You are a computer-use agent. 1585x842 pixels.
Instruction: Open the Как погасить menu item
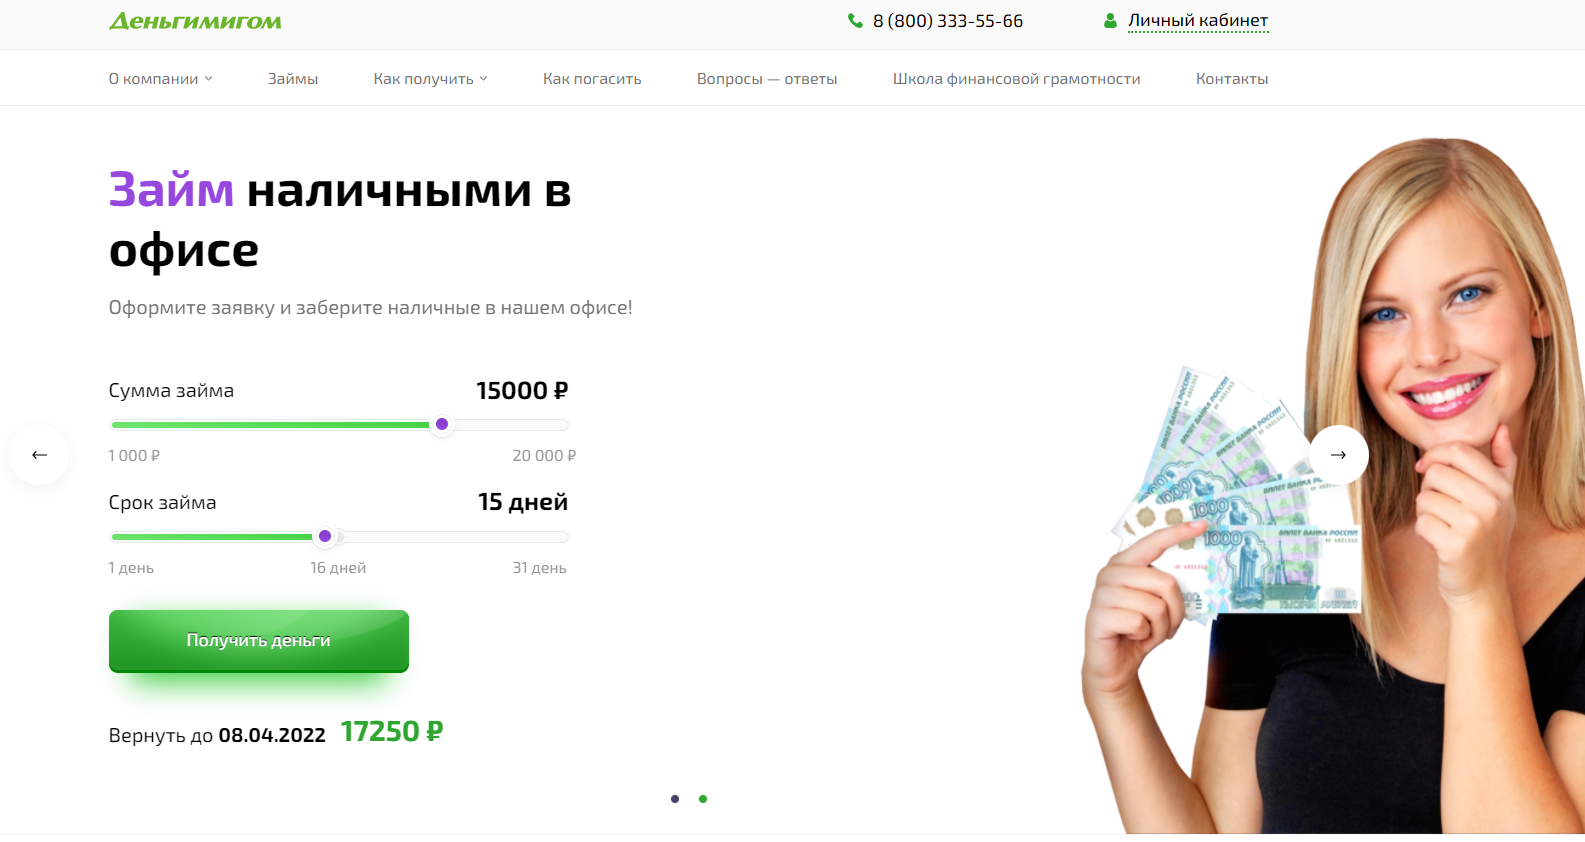pyautogui.click(x=592, y=79)
